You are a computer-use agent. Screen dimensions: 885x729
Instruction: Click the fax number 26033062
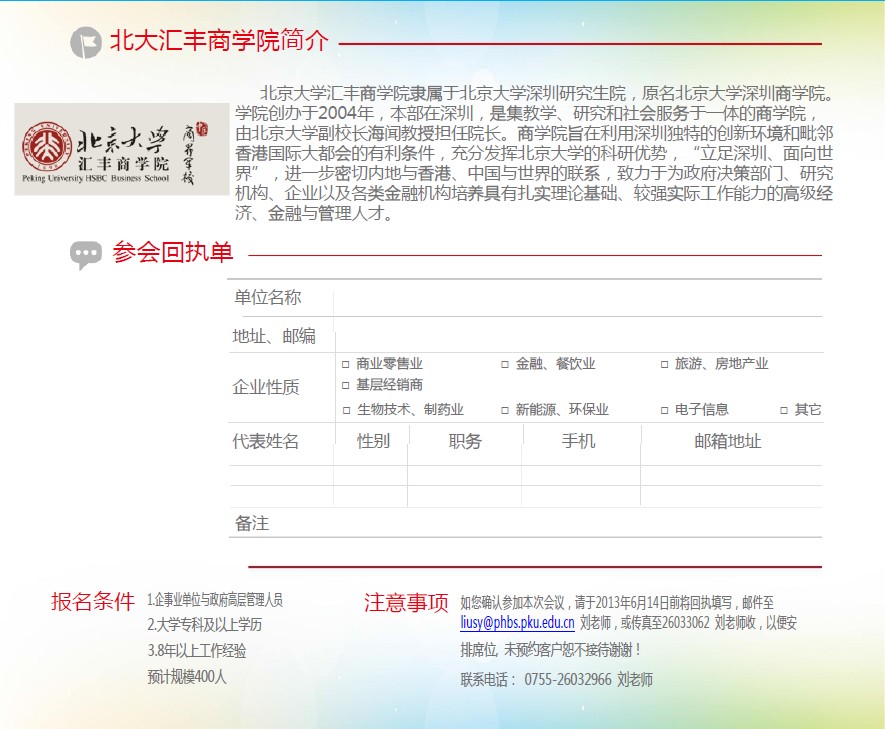tap(686, 623)
